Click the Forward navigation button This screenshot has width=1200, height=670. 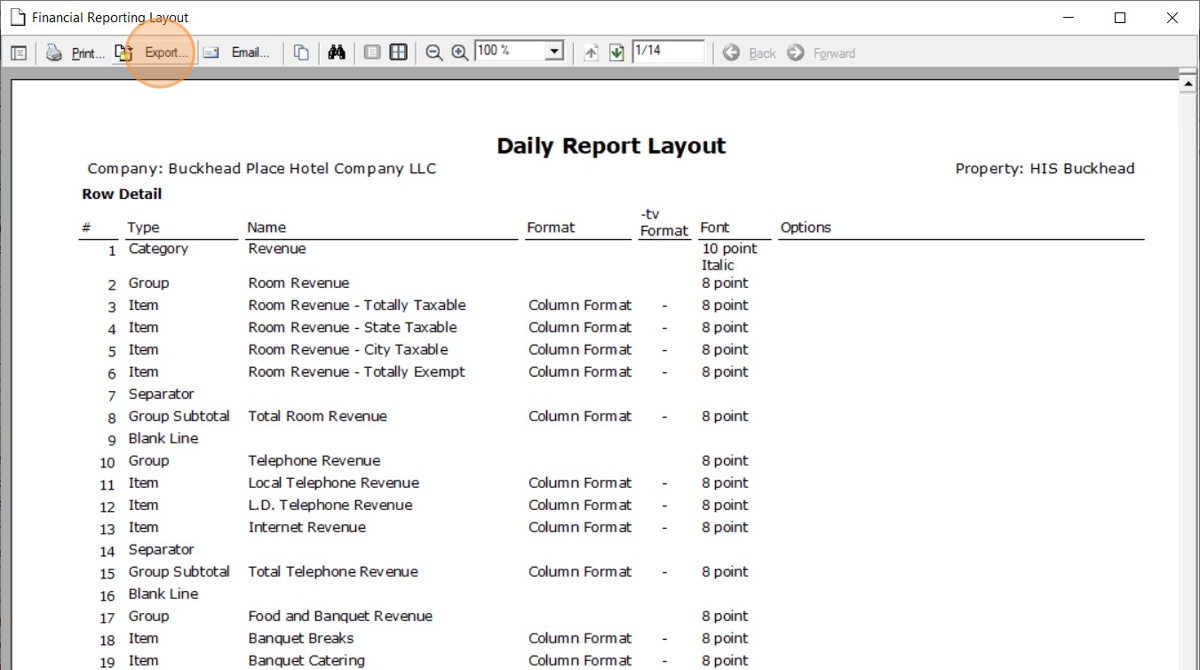coord(821,53)
